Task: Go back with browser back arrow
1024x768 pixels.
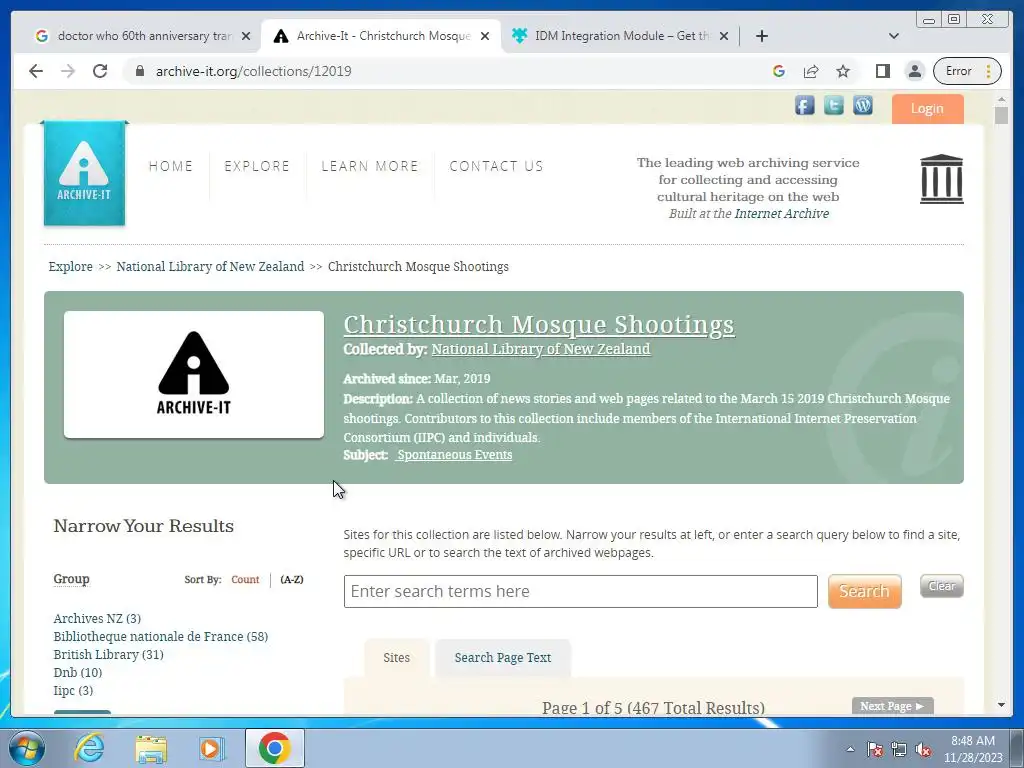Action: tap(36, 71)
